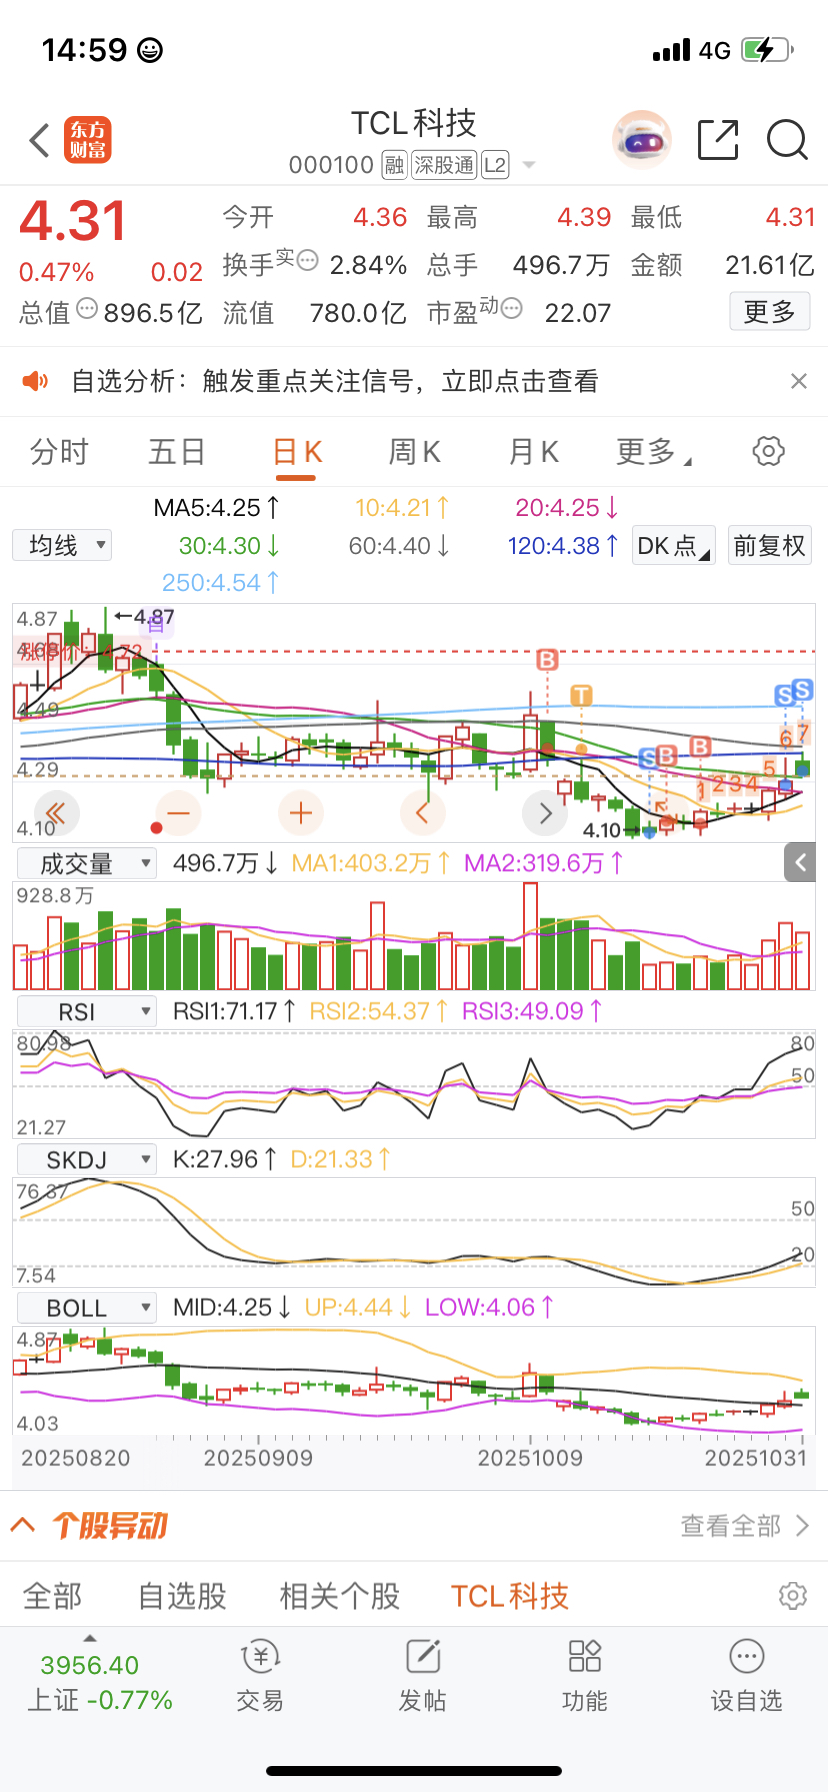Image resolution: width=828 pixels, height=1792 pixels.
Task: Switch to the 五日 tab
Action: pos(177,452)
